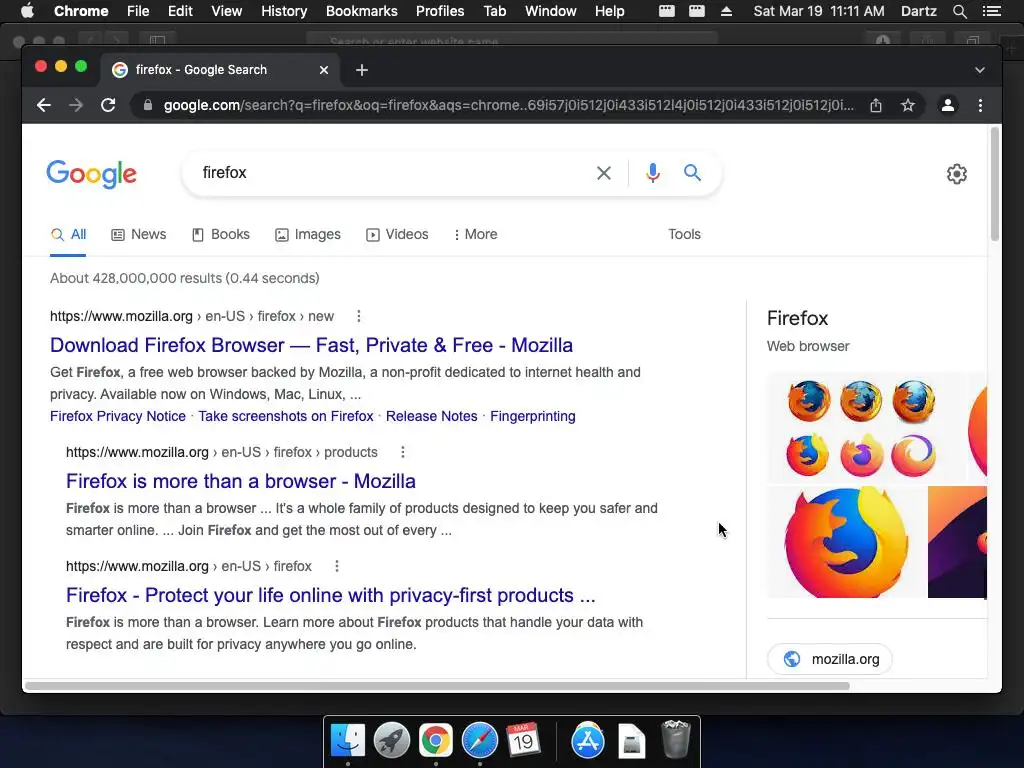1024x768 pixels.
Task: Open Spotlight search in menu bar
Action: 959,11
